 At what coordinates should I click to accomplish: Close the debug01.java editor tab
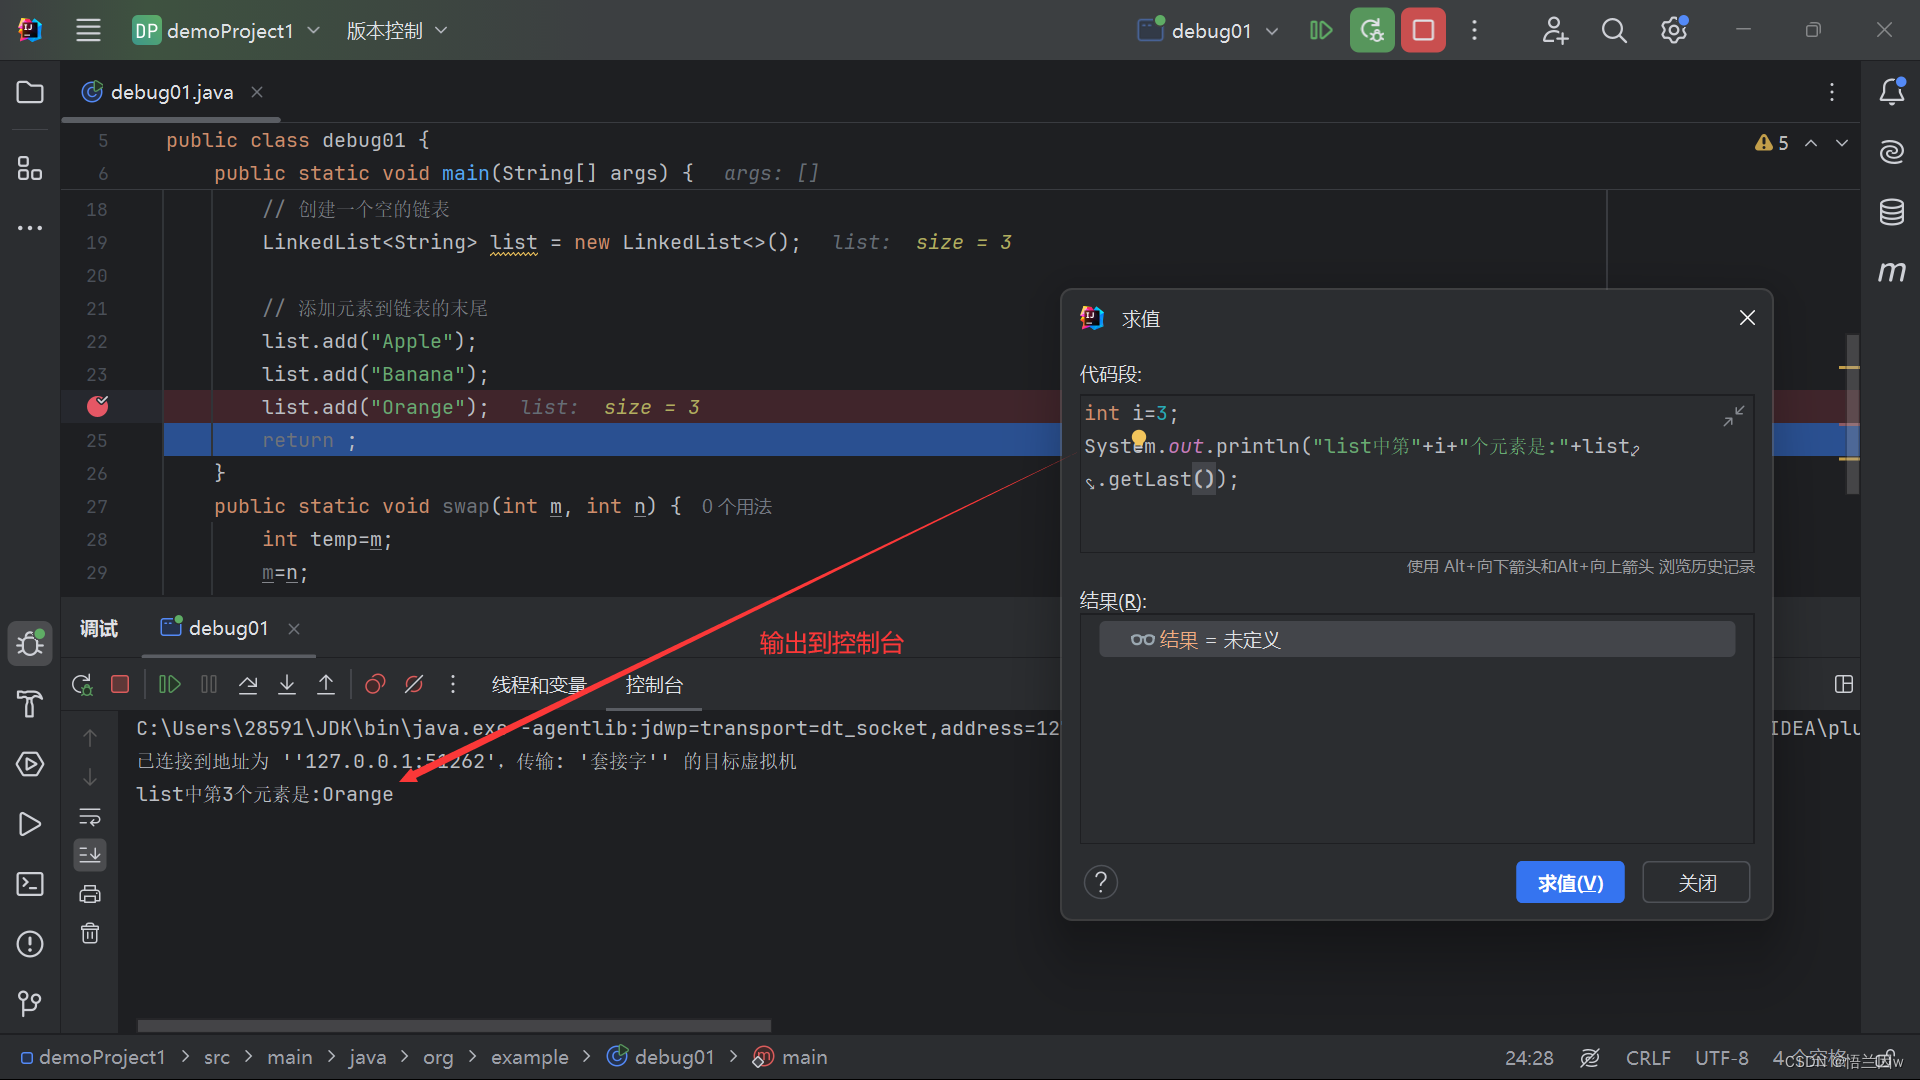(257, 92)
